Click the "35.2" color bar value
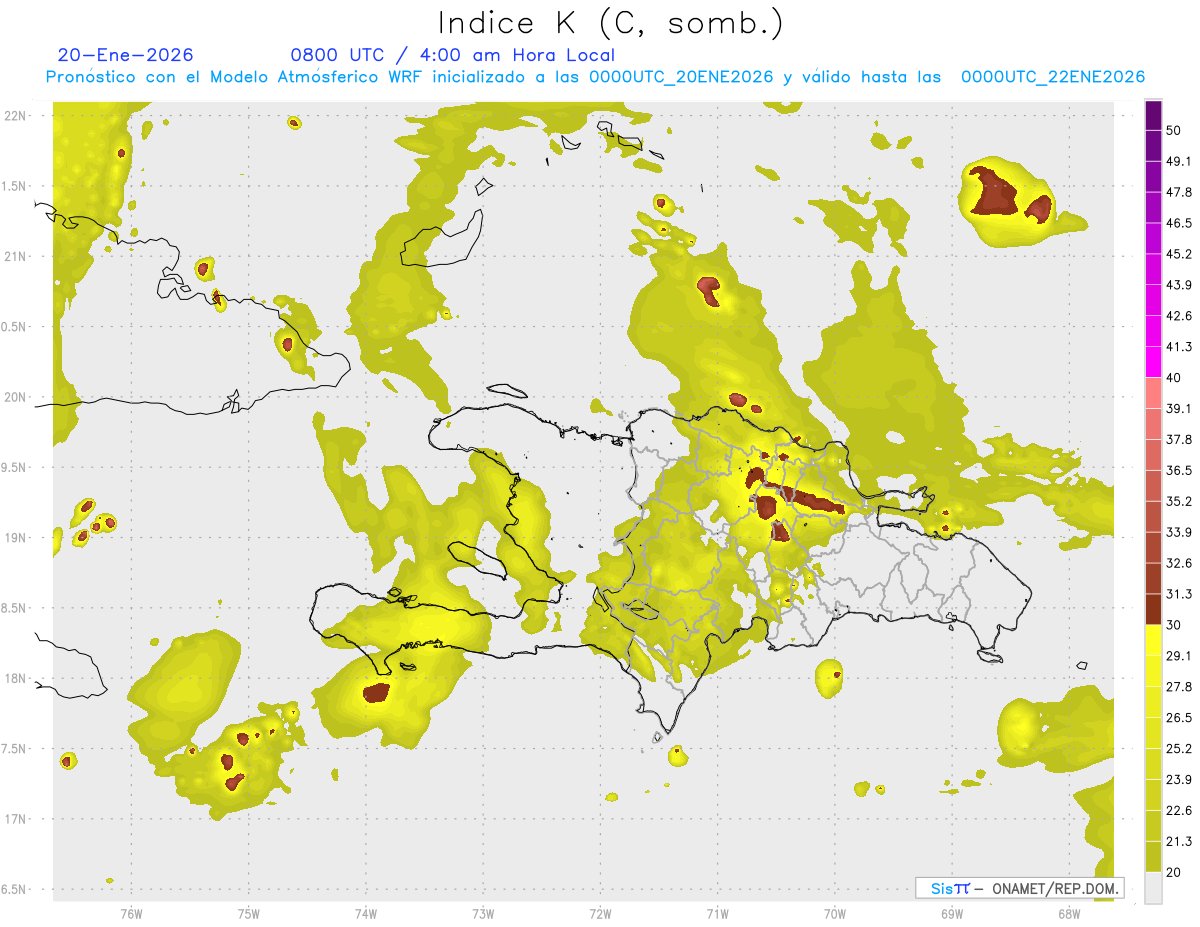 1179,501
